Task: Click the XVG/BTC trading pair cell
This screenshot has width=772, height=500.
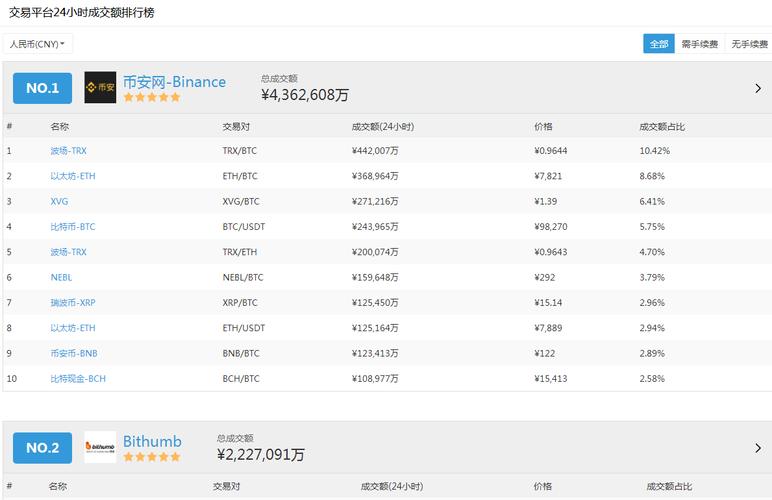Action: pos(241,201)
